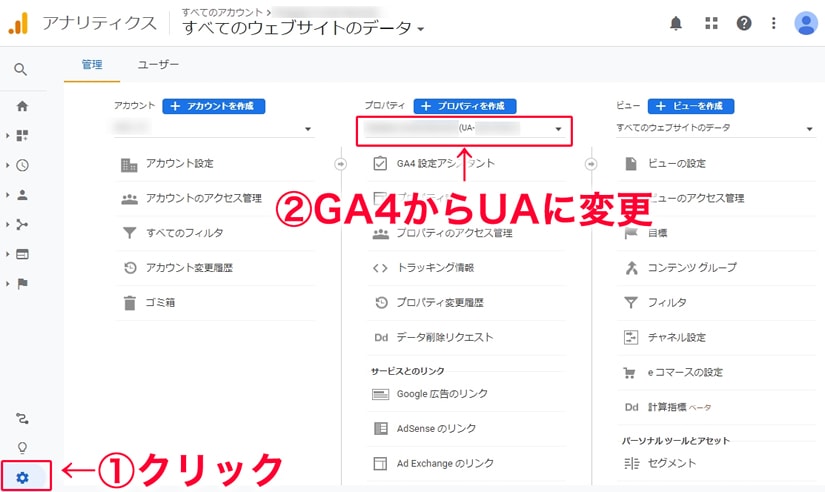Viewport: 825px width, 492px height.
Task: Open the notifications bell
Action: point(676,23)
